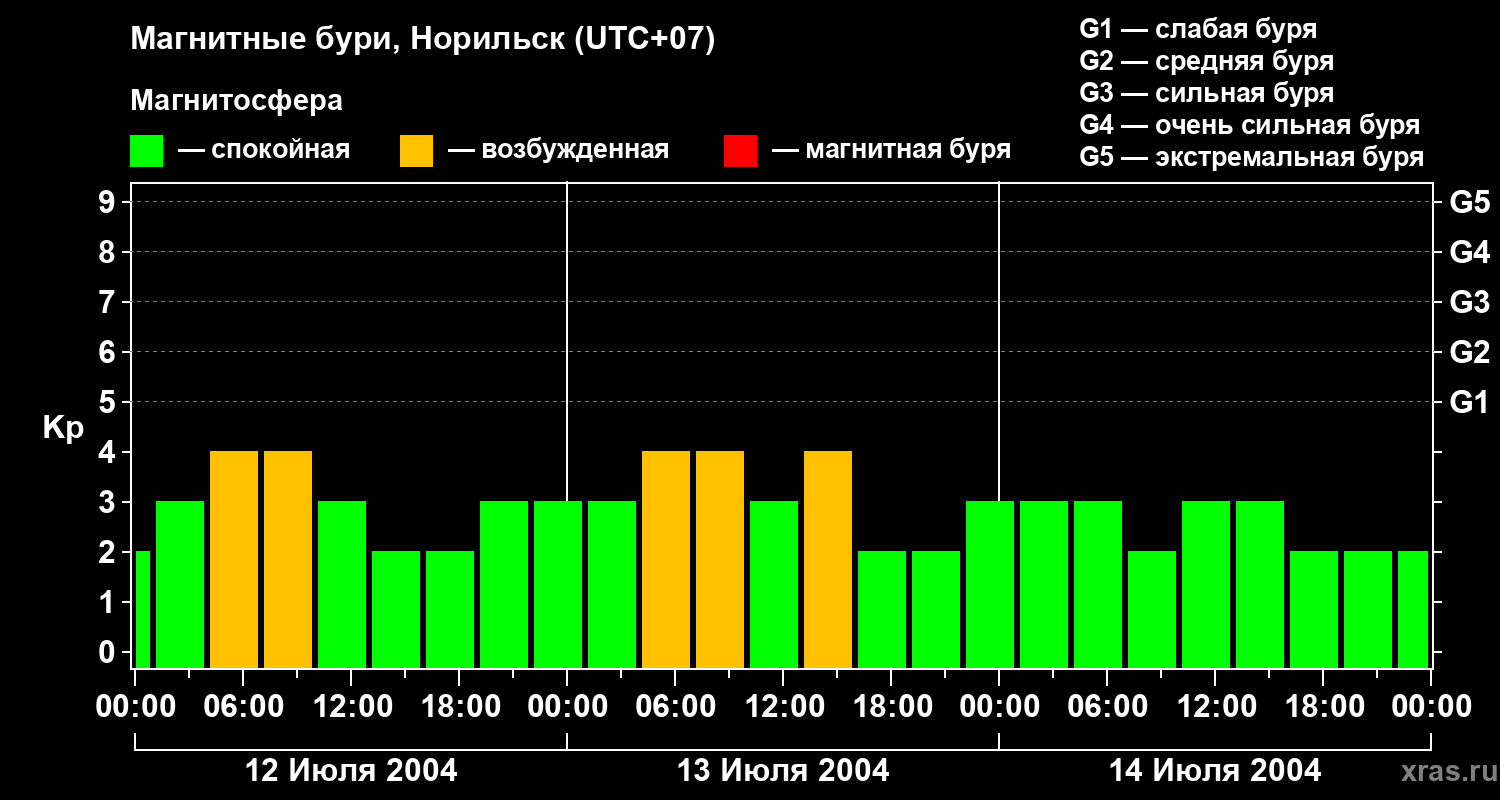Click the red 'магнитная буря' legend swatch
Viewport: 1500px width, 800px height.
click(740, 151)
